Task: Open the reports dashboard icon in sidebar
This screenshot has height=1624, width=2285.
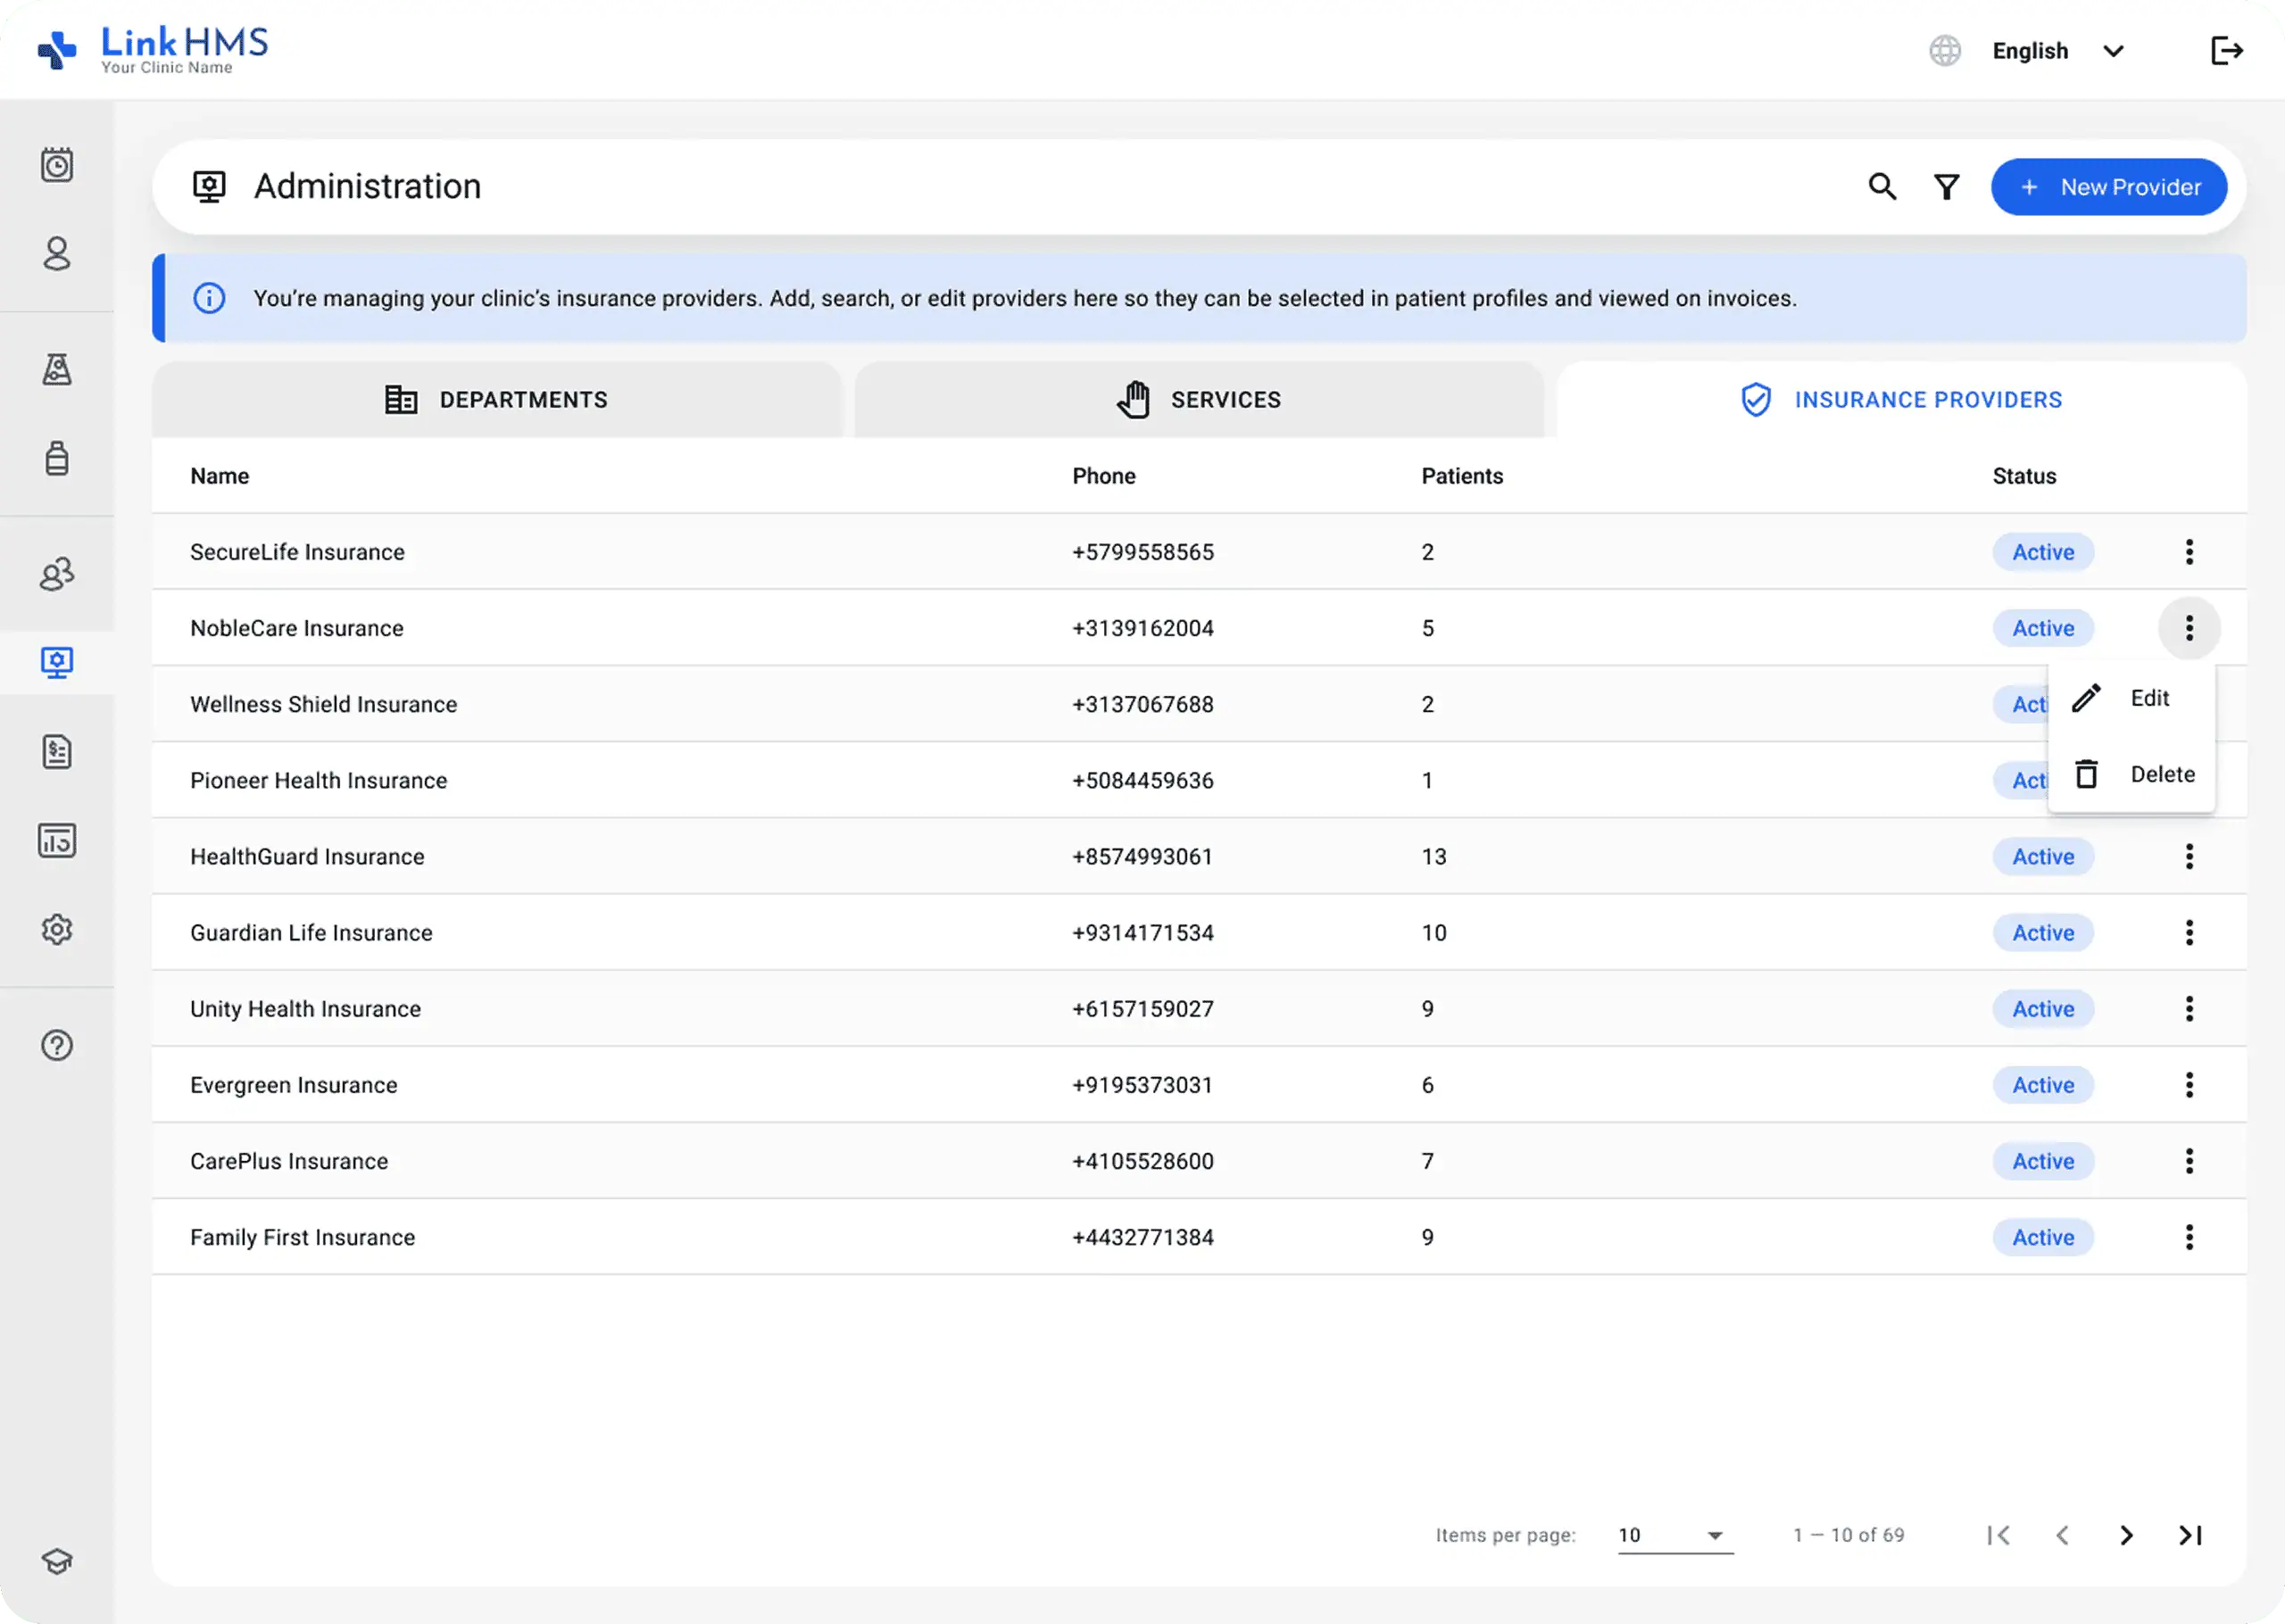Action: point(57,841)
